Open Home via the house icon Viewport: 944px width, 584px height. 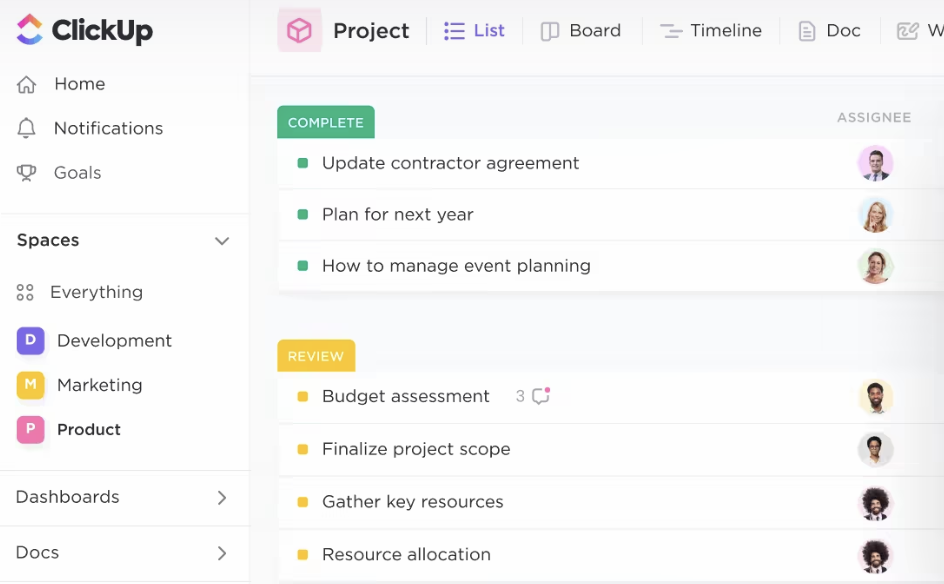pyautogui.click(x=26, y=84)
